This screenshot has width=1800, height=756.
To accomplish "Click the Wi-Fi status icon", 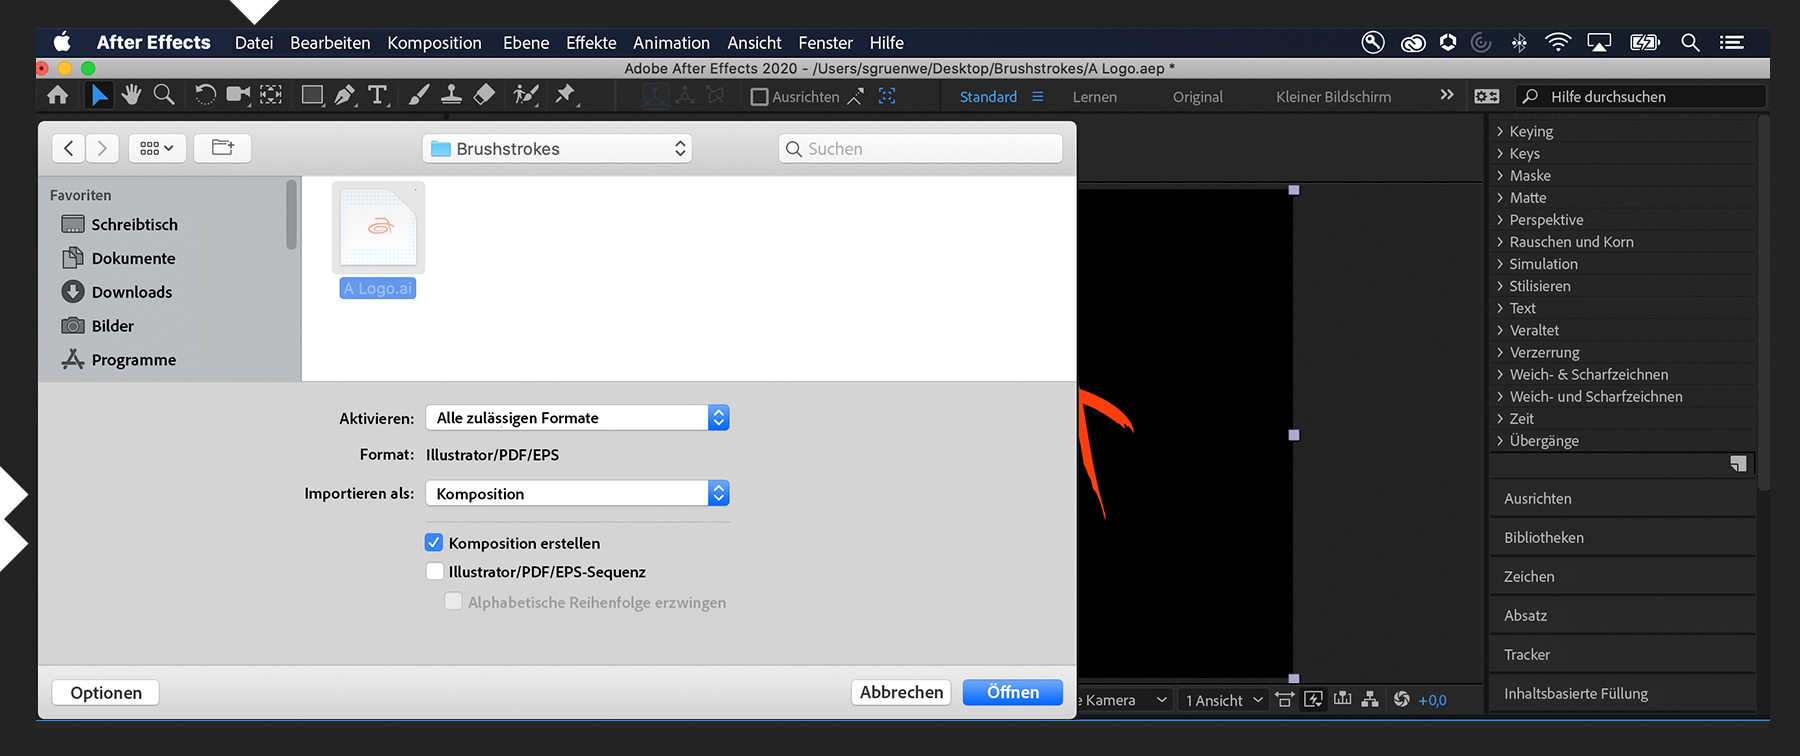I will [x=1557, y=42].
